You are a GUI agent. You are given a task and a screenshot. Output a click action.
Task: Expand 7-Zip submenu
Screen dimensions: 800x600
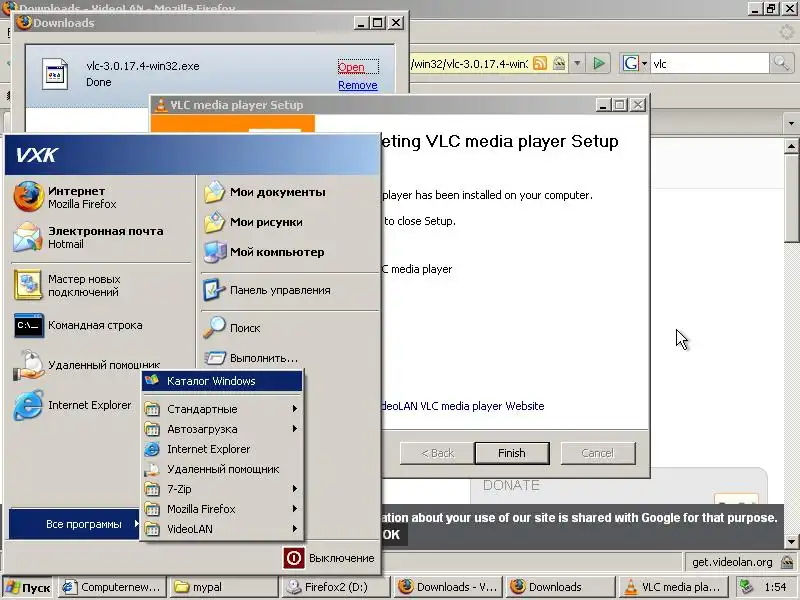[x=222, y=489]
